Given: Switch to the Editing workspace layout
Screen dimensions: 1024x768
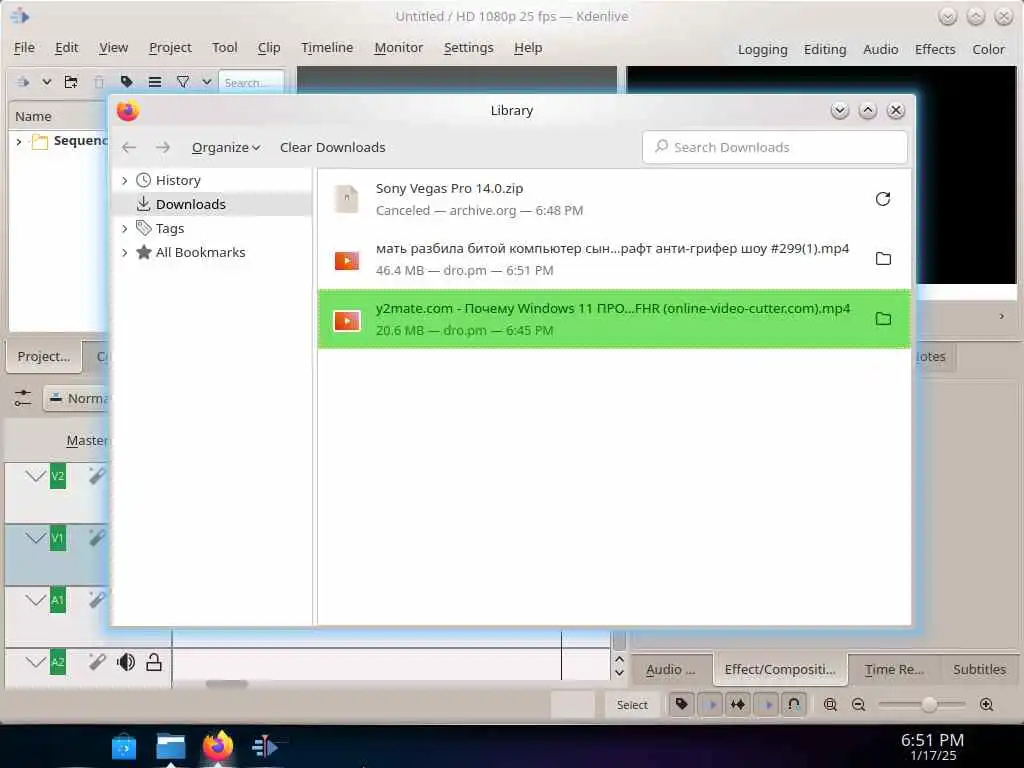Looking at the screenshot, I should [x=825, y=50].
